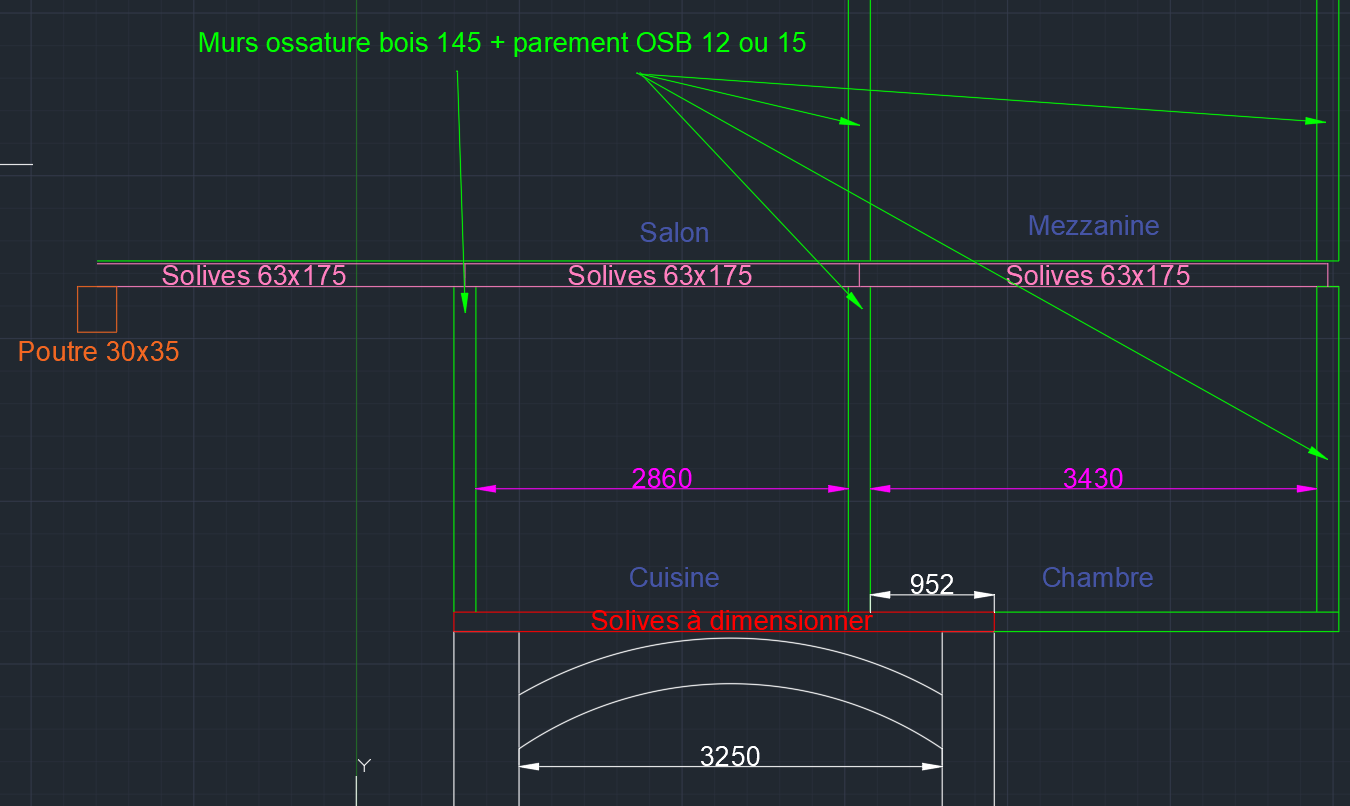
Task: Click the leftmost Solives 63x175 label
Action: (254, 276)
